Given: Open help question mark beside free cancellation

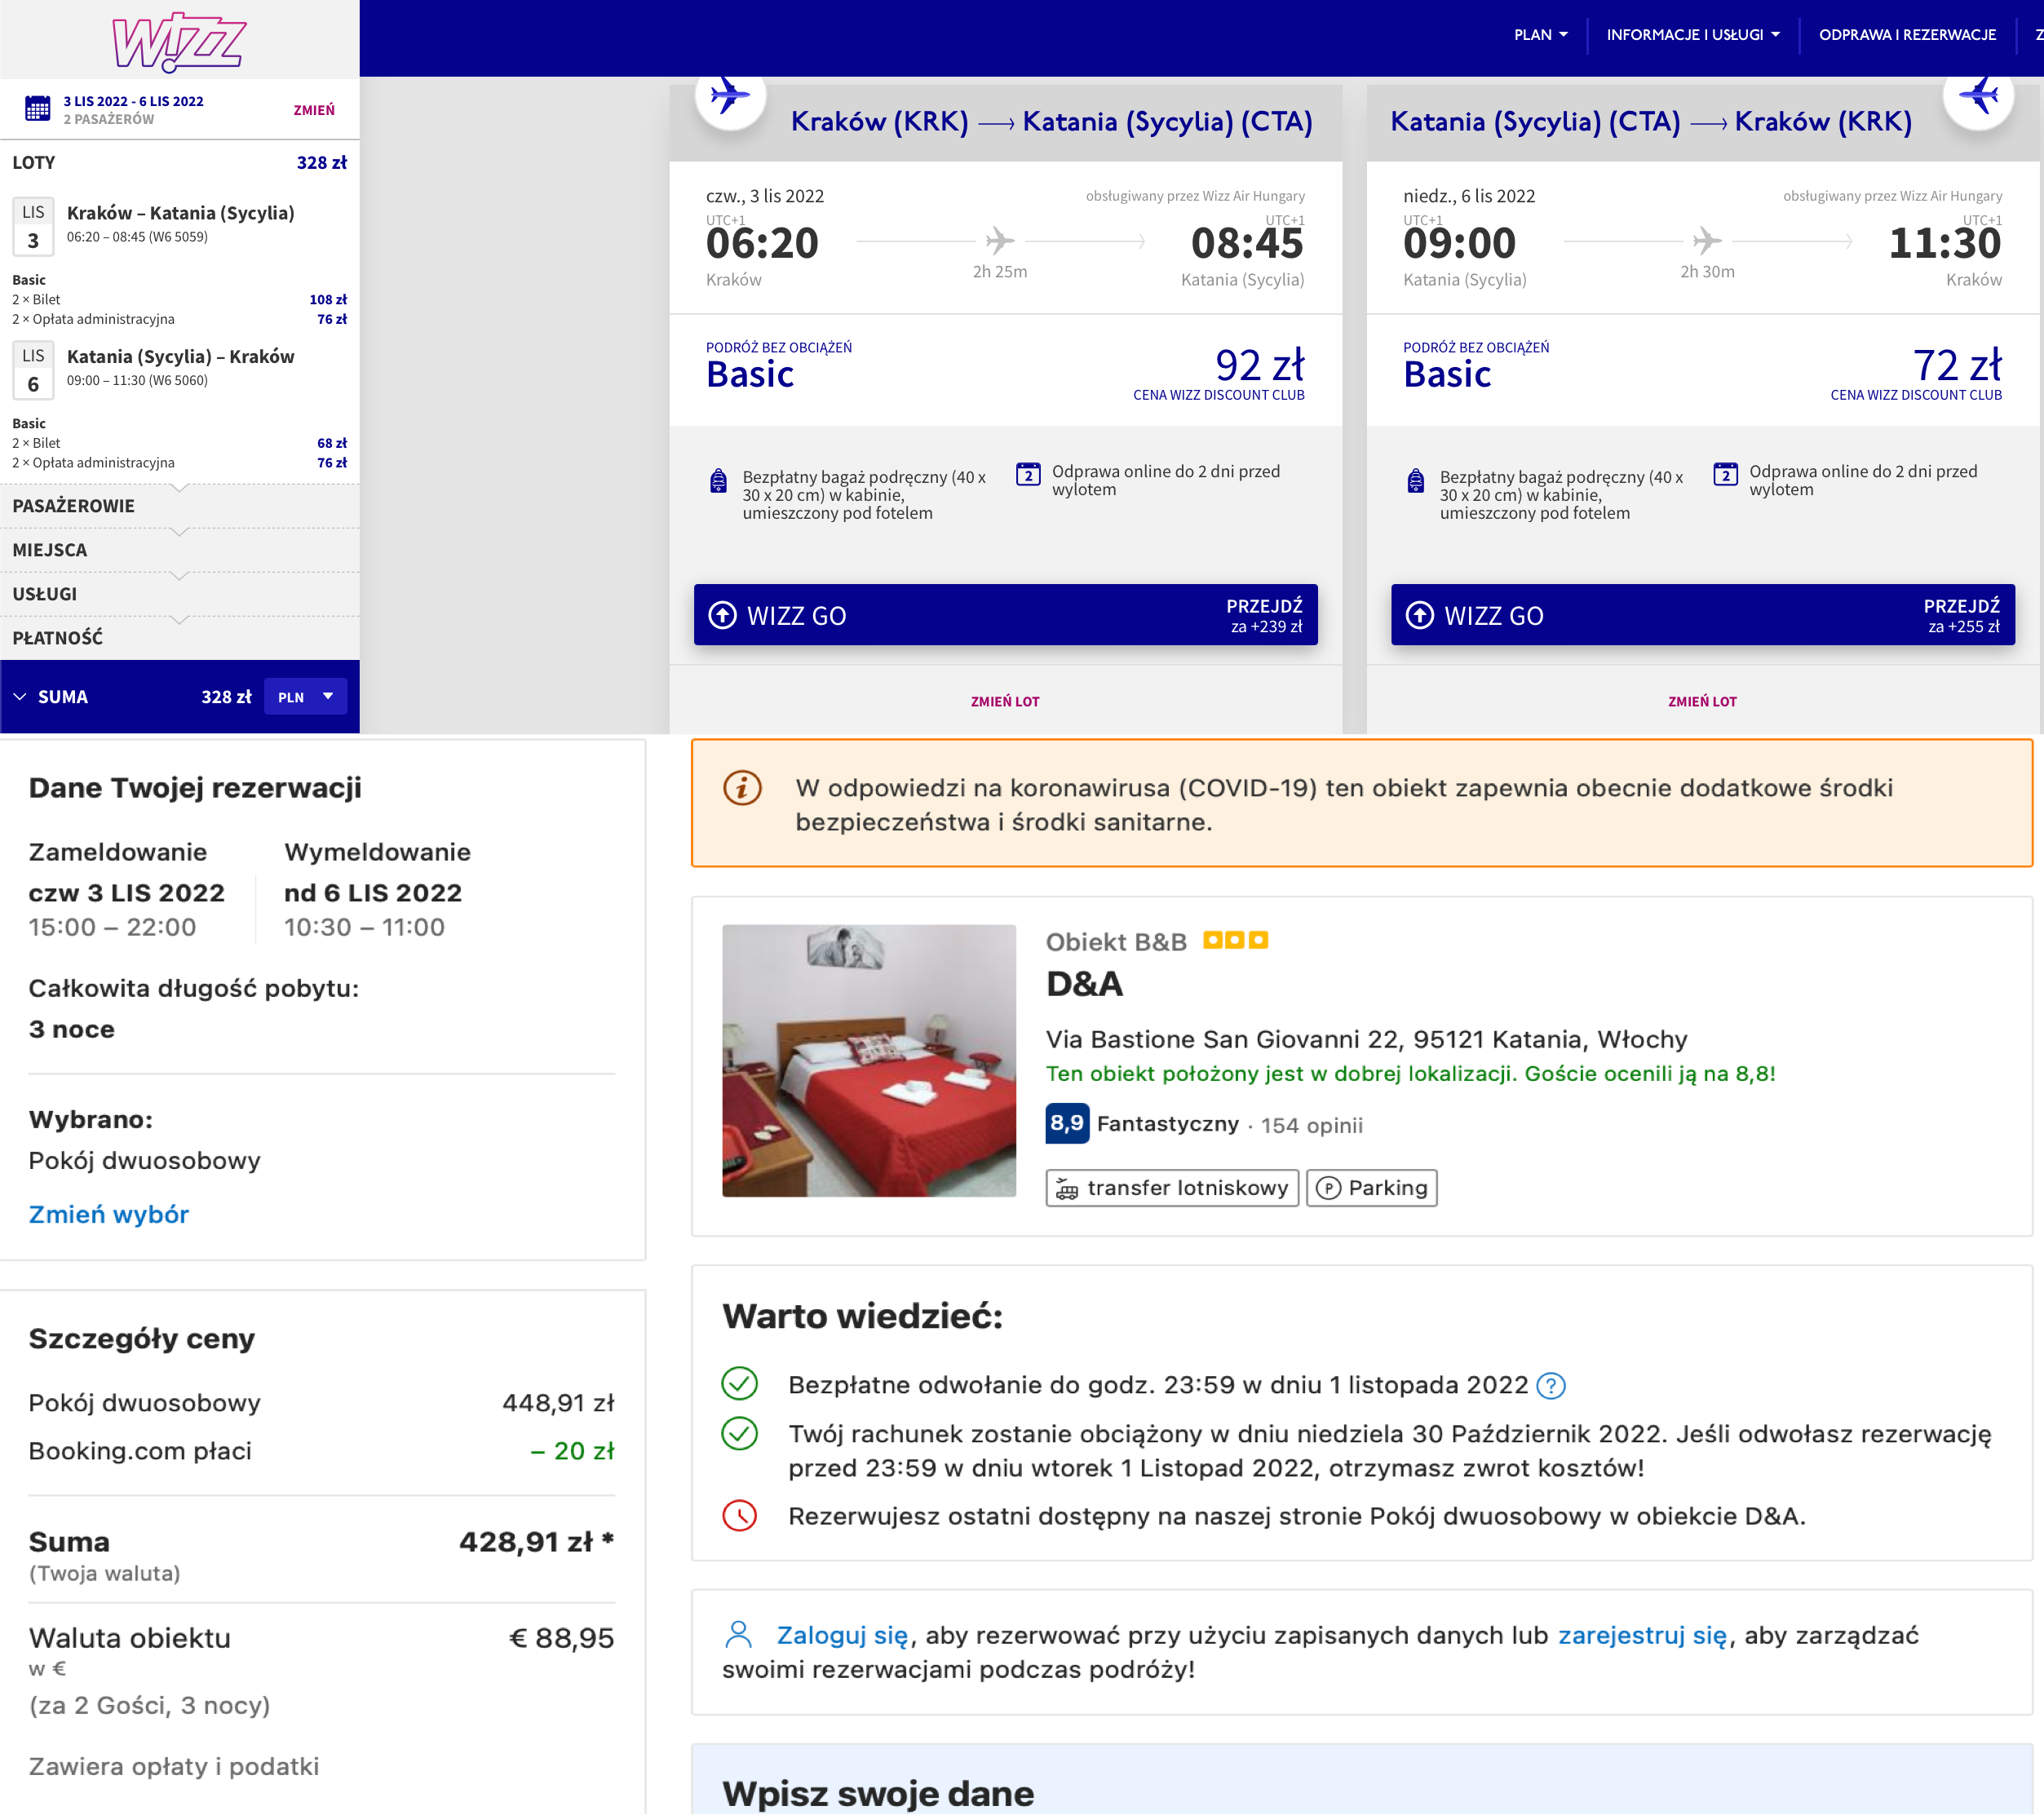Looking at the screenshot, I should pyautogui.click(x=1550, y=1386).
